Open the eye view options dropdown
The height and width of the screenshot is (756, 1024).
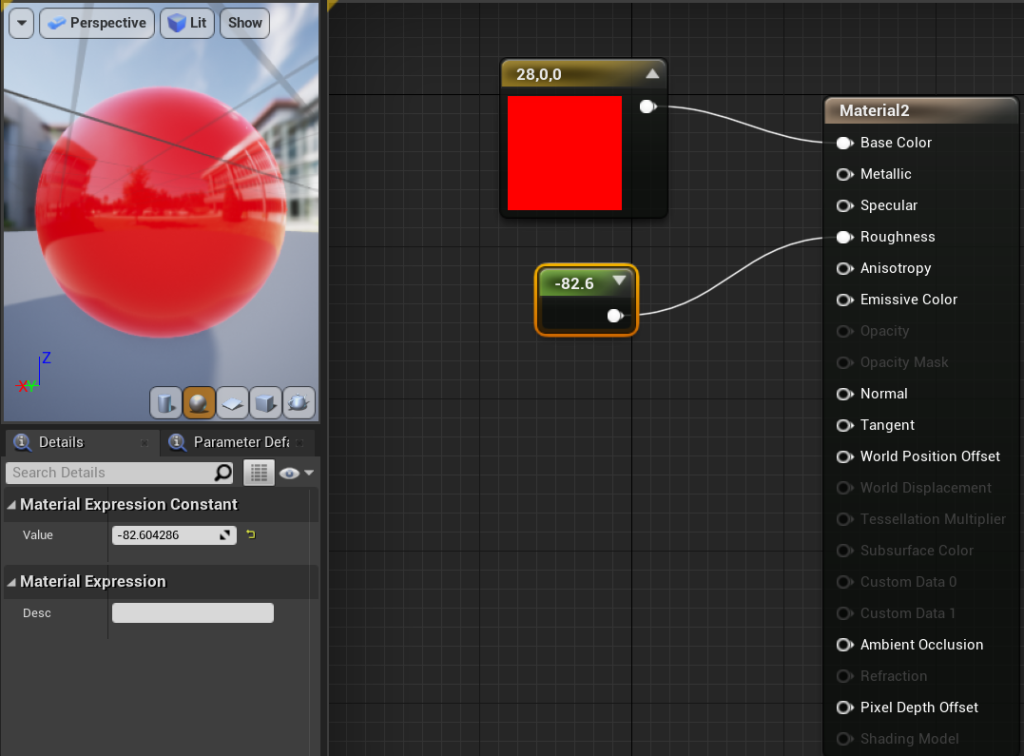click(x=297, y=473)
